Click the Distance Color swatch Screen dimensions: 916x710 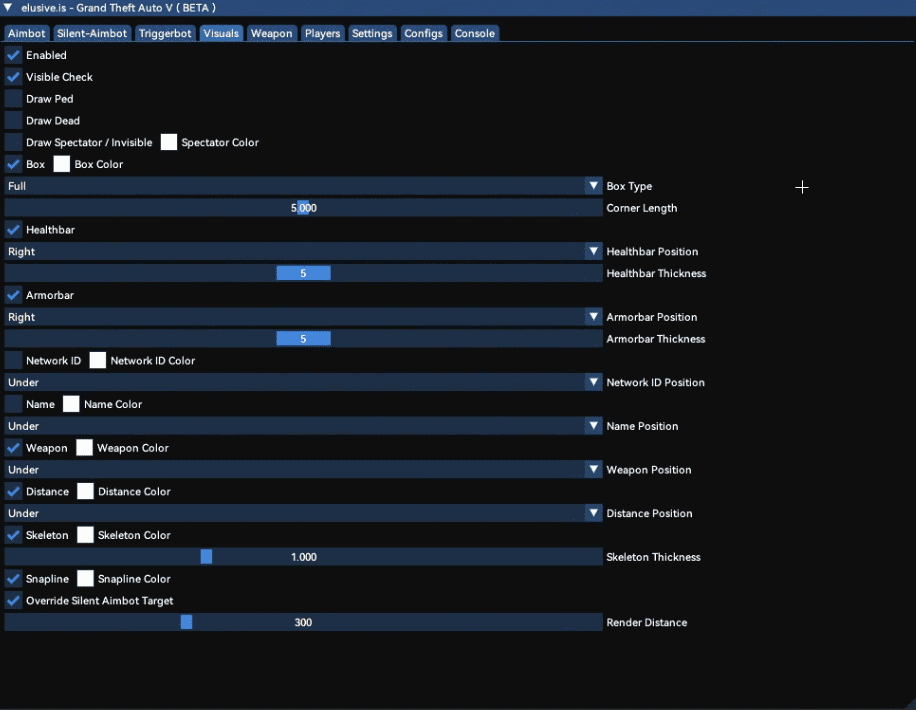[85, 491]
